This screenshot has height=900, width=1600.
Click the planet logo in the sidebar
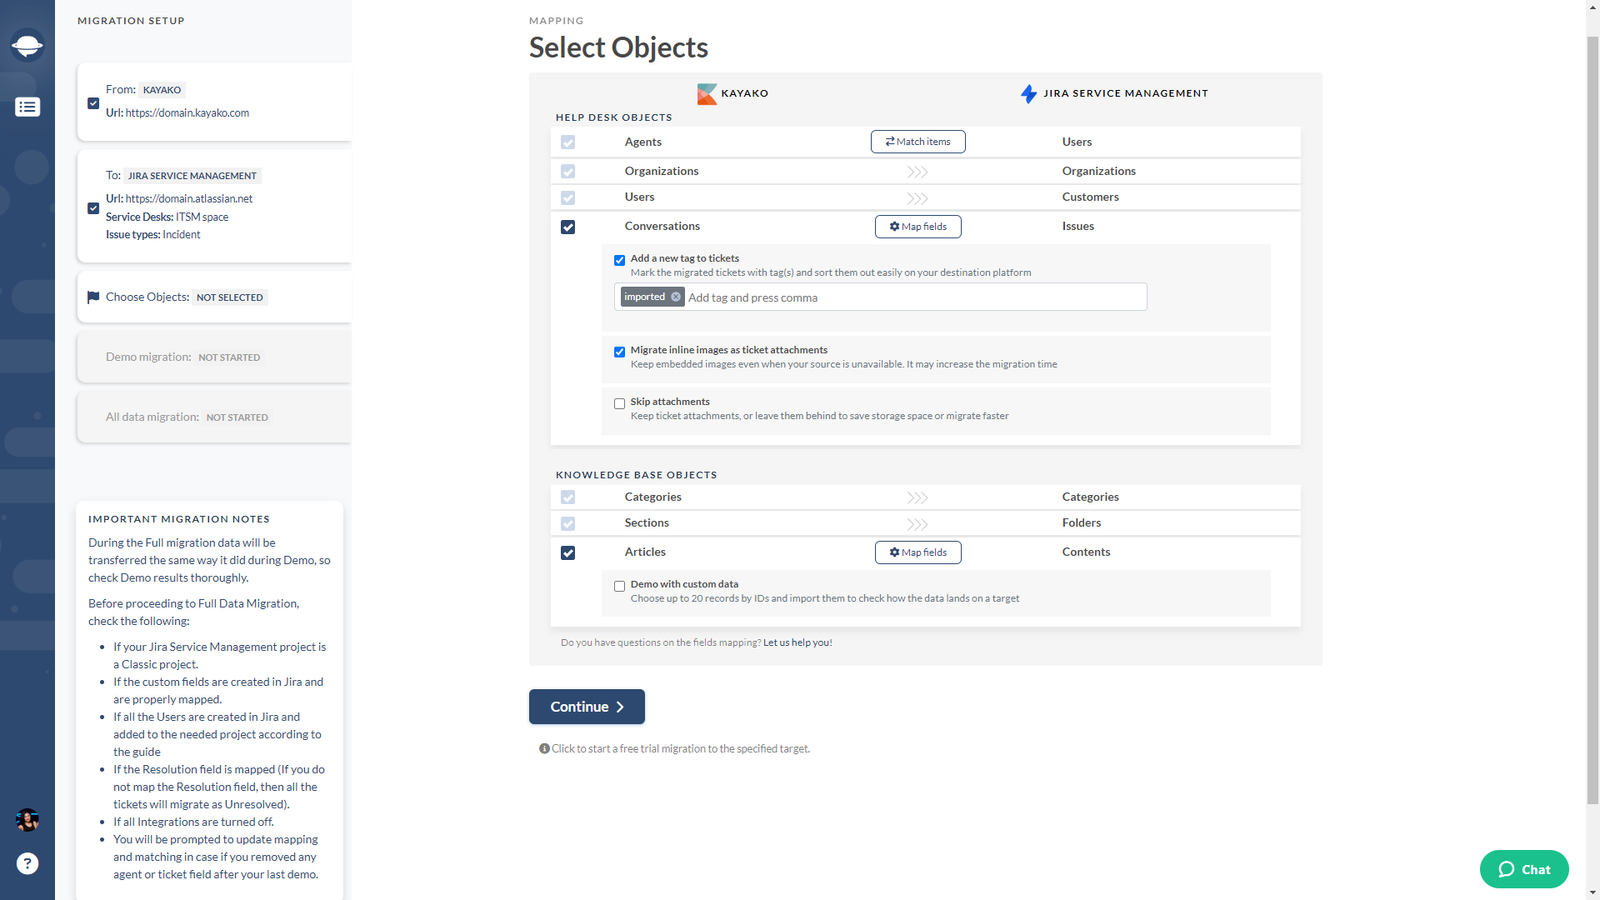point(27,45)
